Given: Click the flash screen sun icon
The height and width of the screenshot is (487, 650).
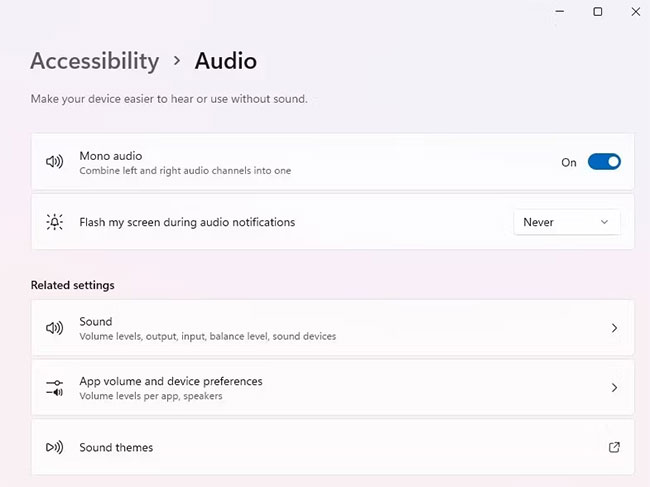Looking at the screenshot, I should pos(54,222).
